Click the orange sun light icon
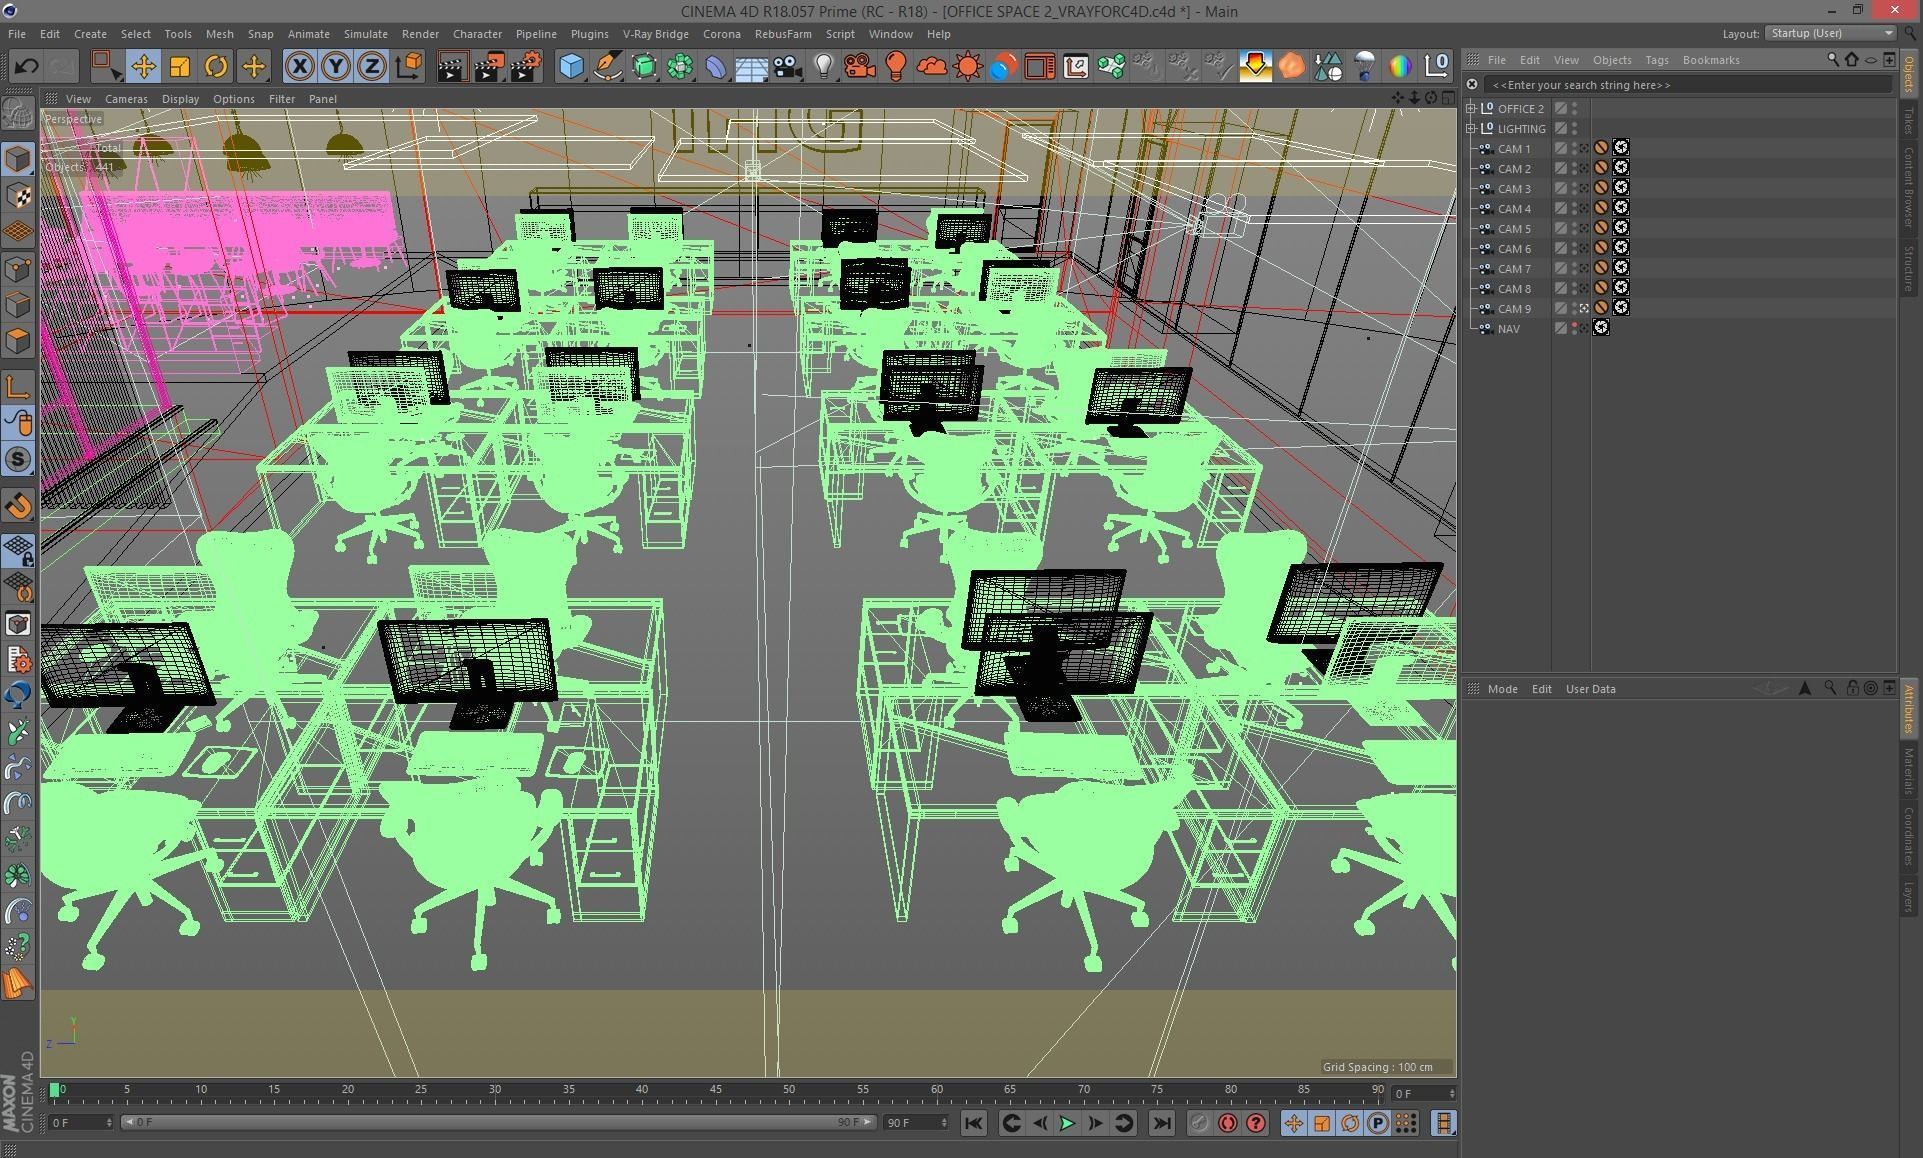Viewport: 1923px width, 1158px height. (x=967, y=67)
